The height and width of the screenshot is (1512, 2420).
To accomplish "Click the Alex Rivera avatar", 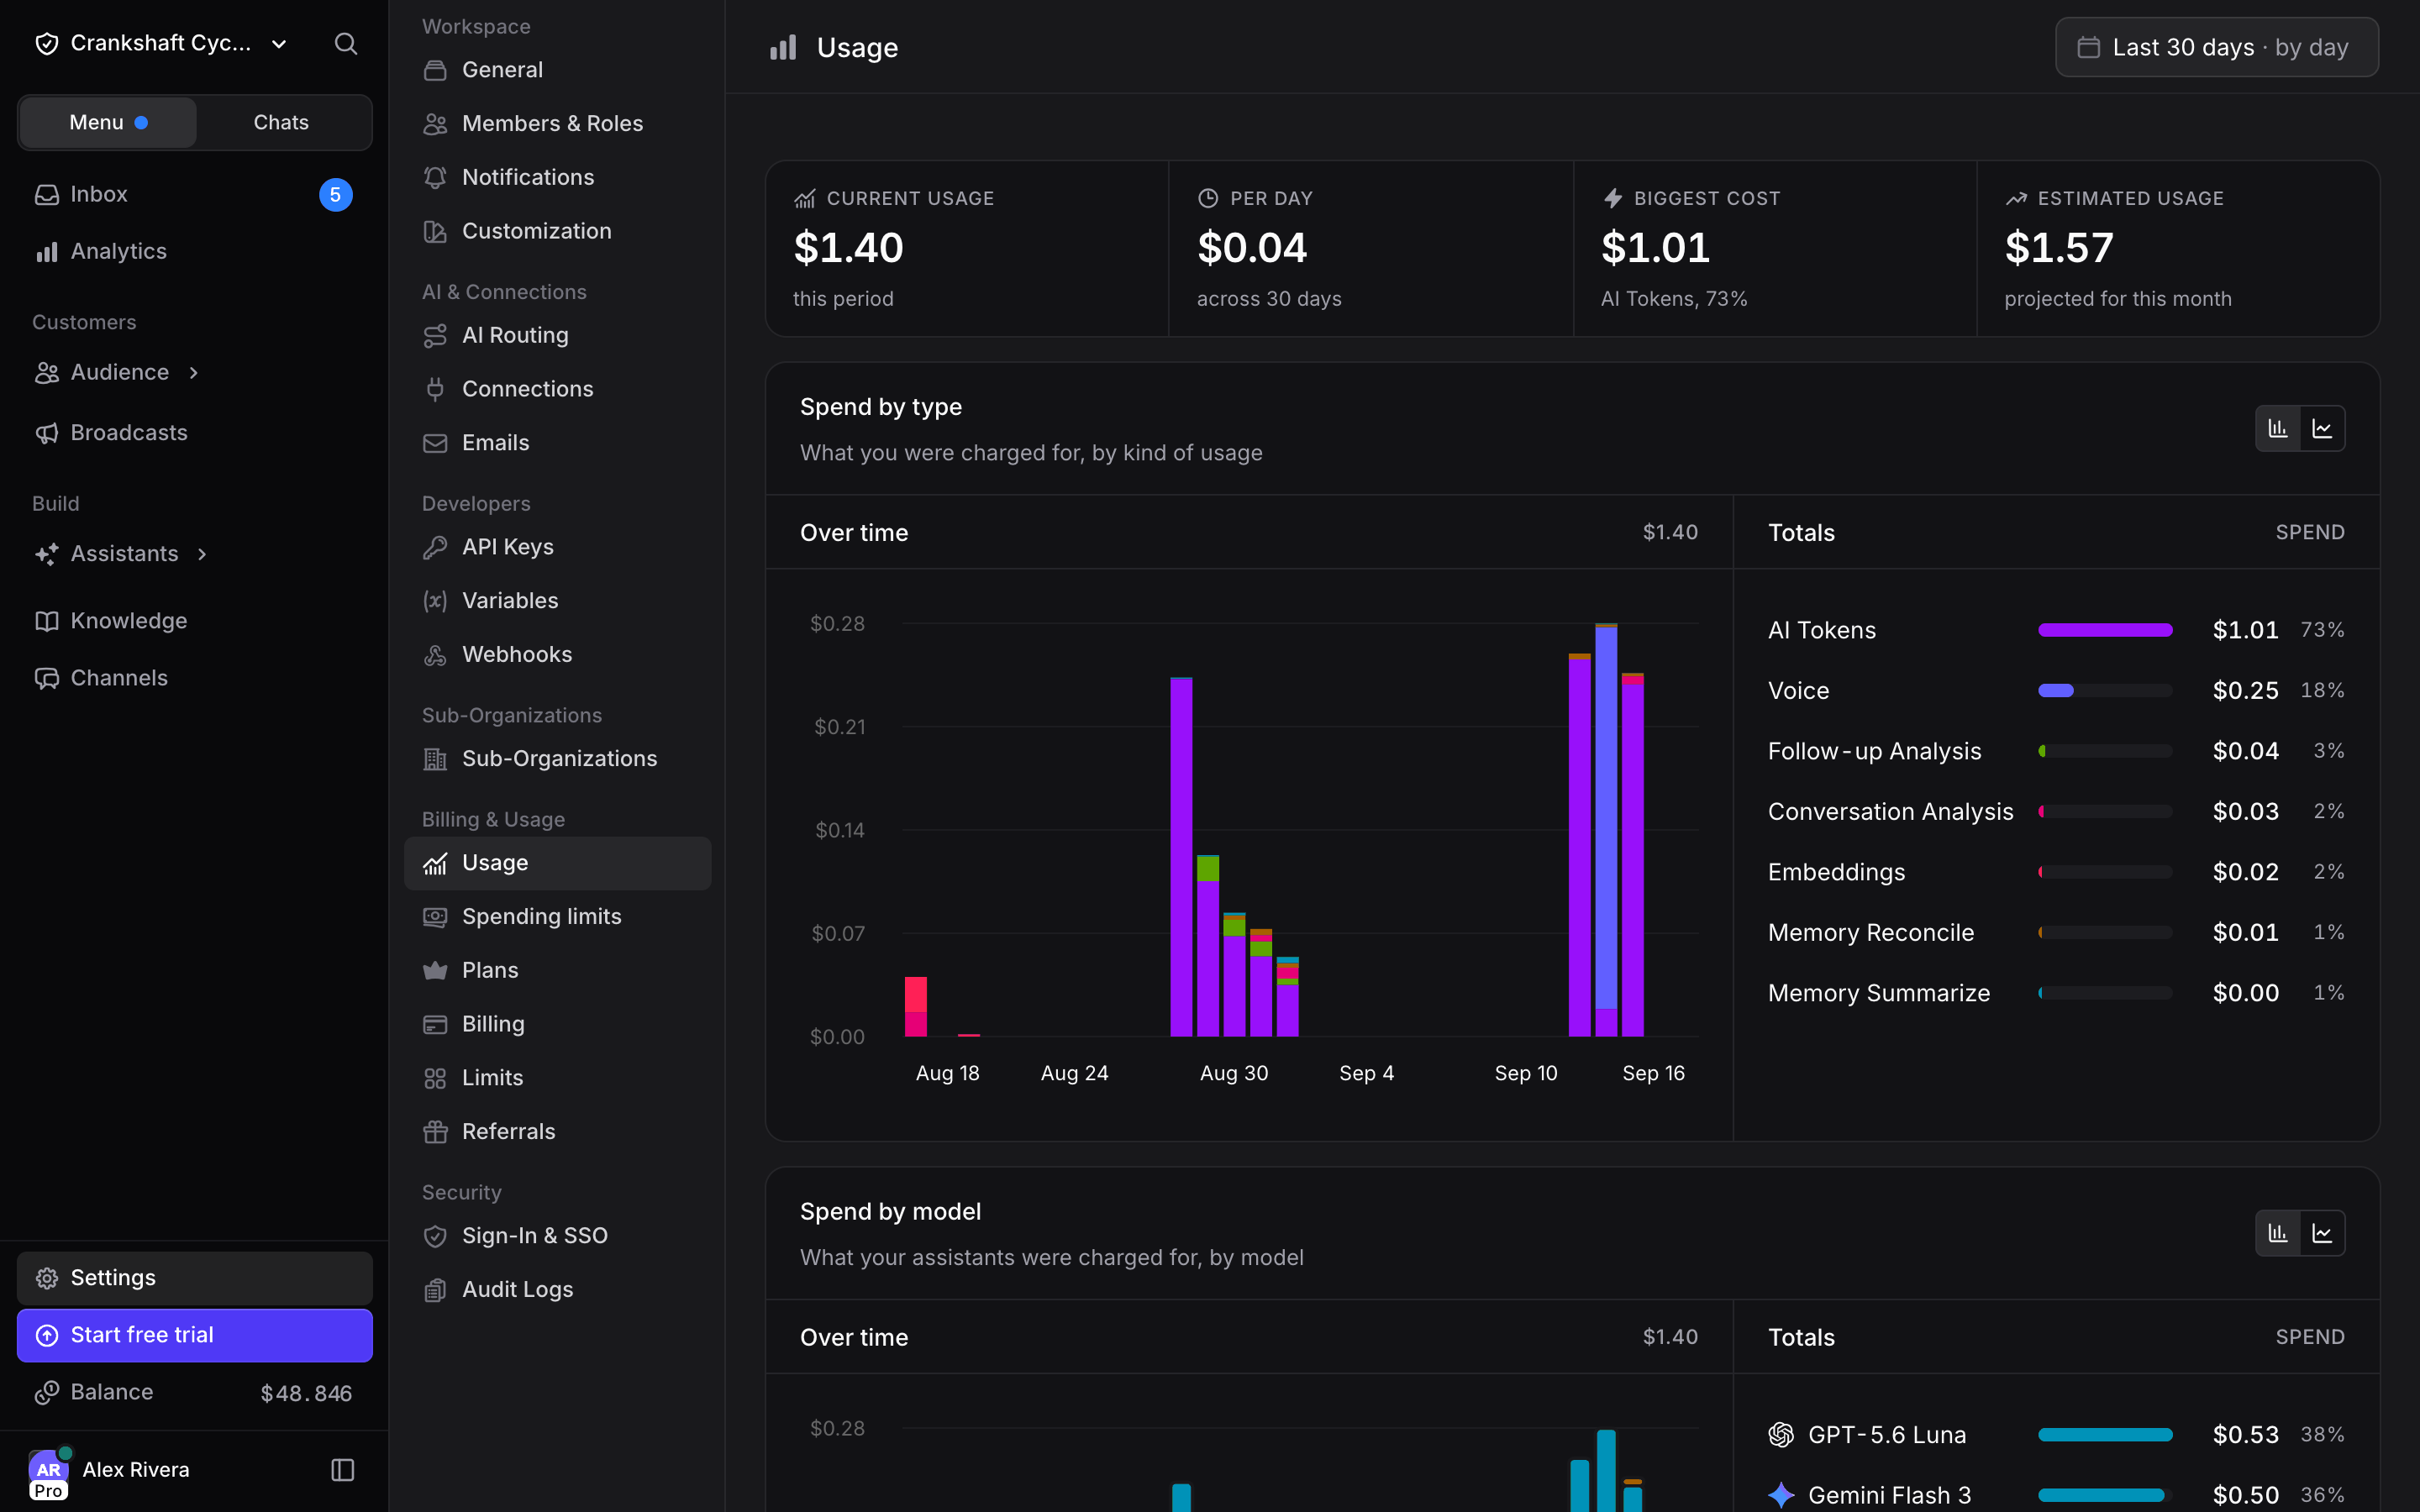I will tap(49, 1471).
